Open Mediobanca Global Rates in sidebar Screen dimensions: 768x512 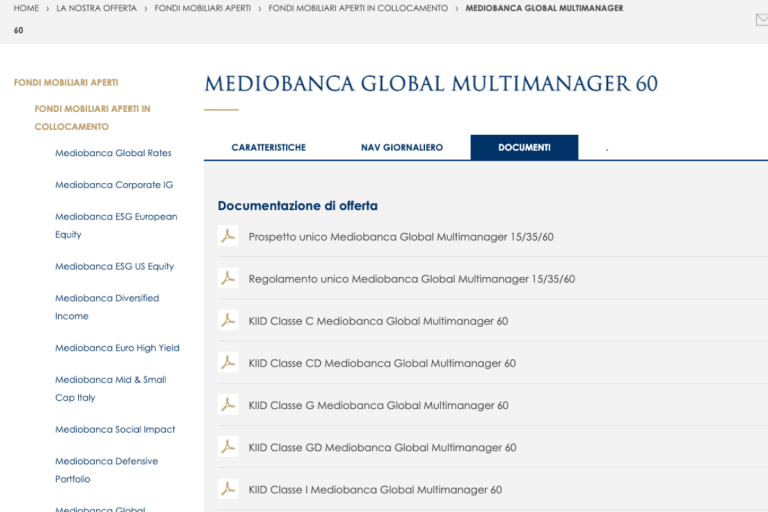click(x=113, y=153)
